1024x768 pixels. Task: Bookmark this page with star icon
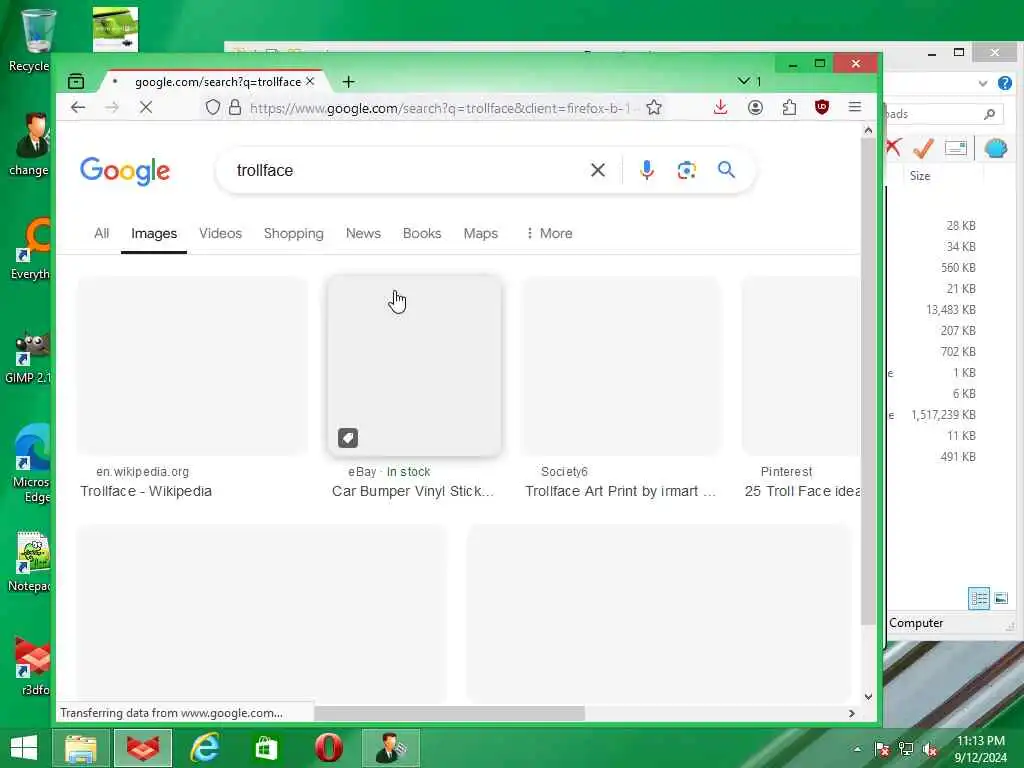(654, 108)
